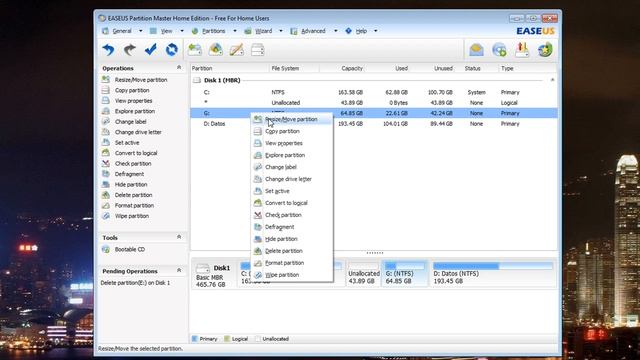The width and height of the screenshot is (640, 360).
Task: Click View properties in Operations sidebar
Action: [x=133, y=101]
